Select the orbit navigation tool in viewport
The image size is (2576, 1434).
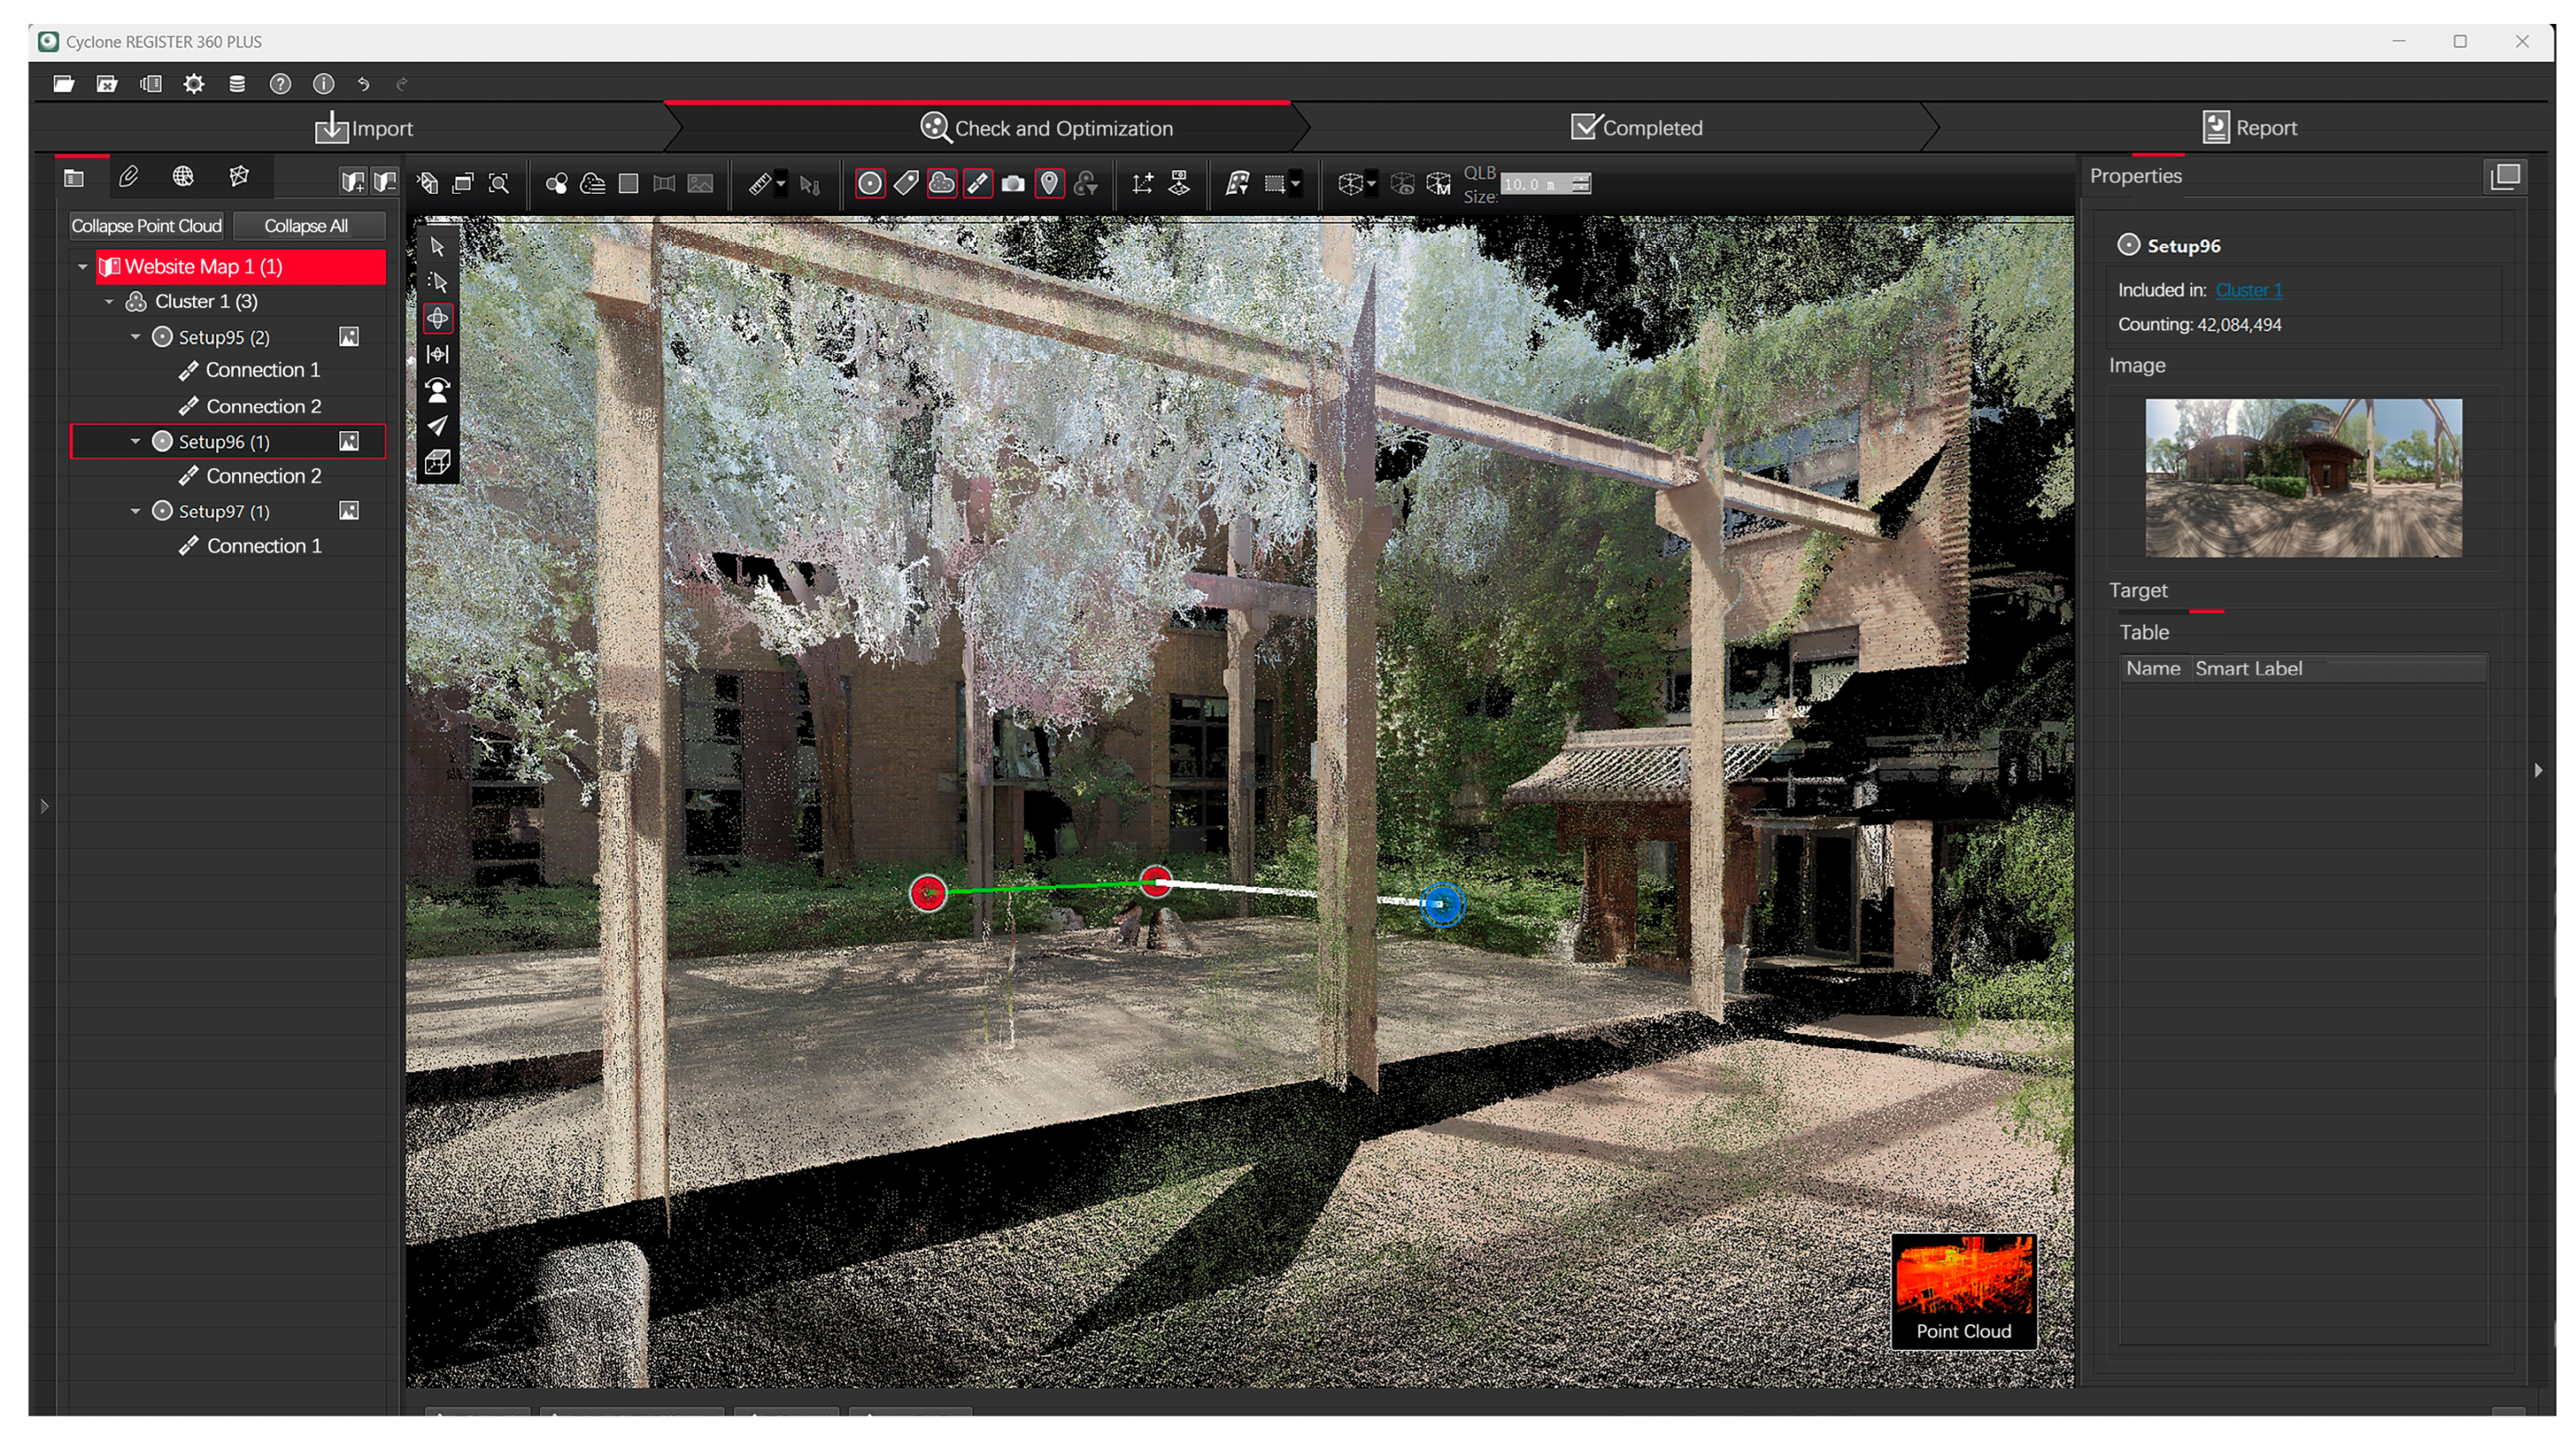437,318
